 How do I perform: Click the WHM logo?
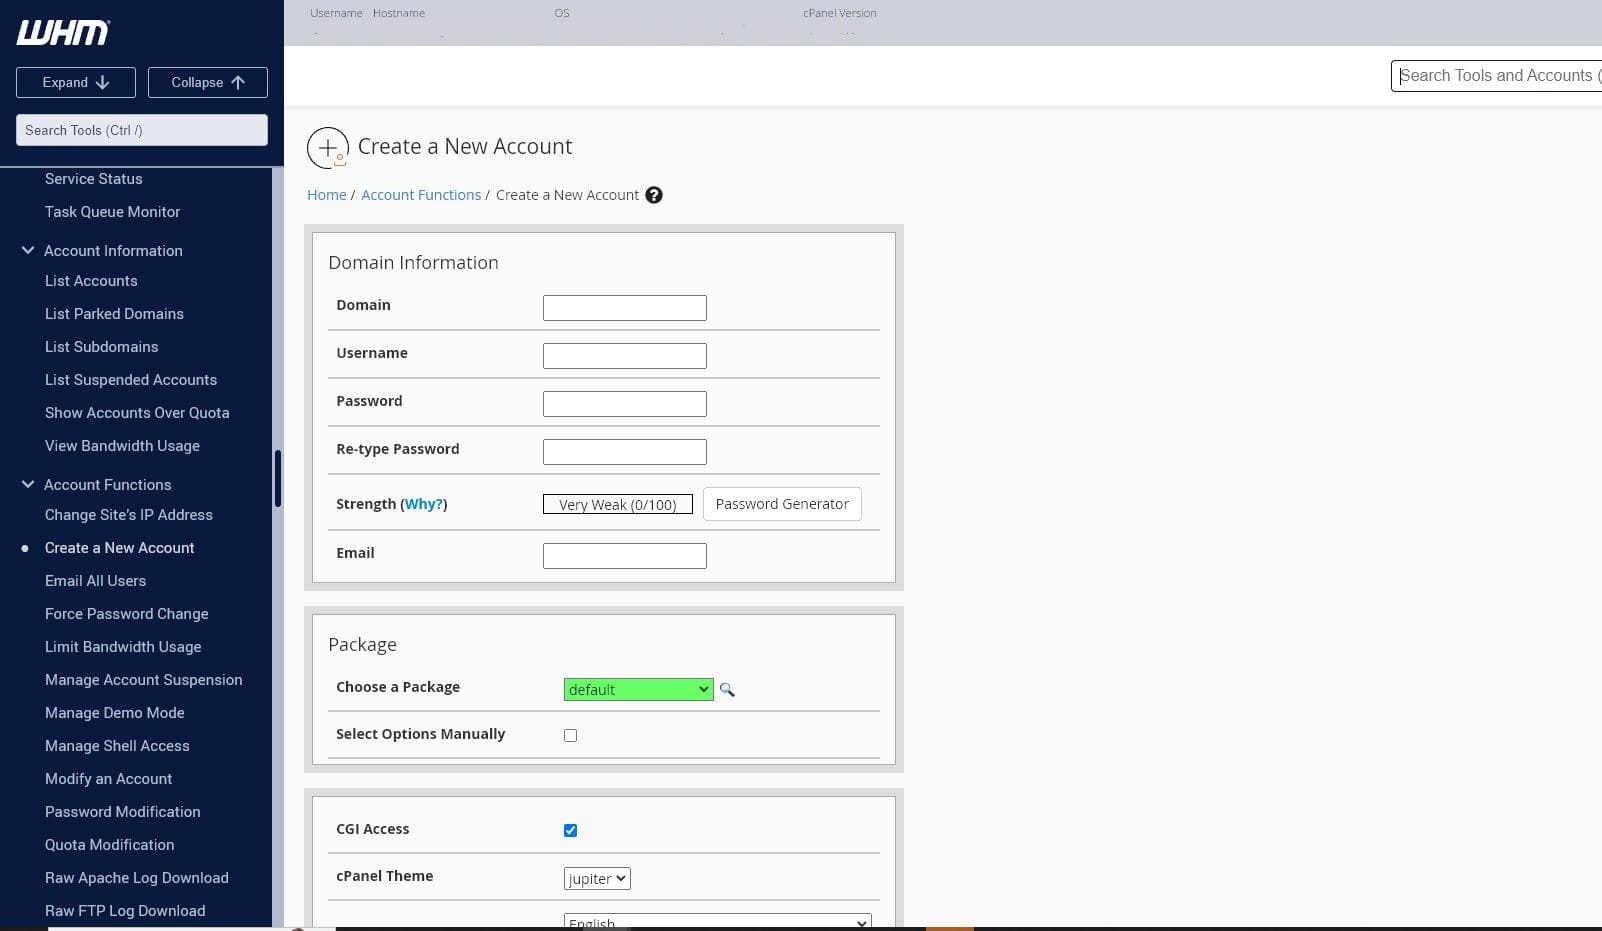tap(63, 33)
